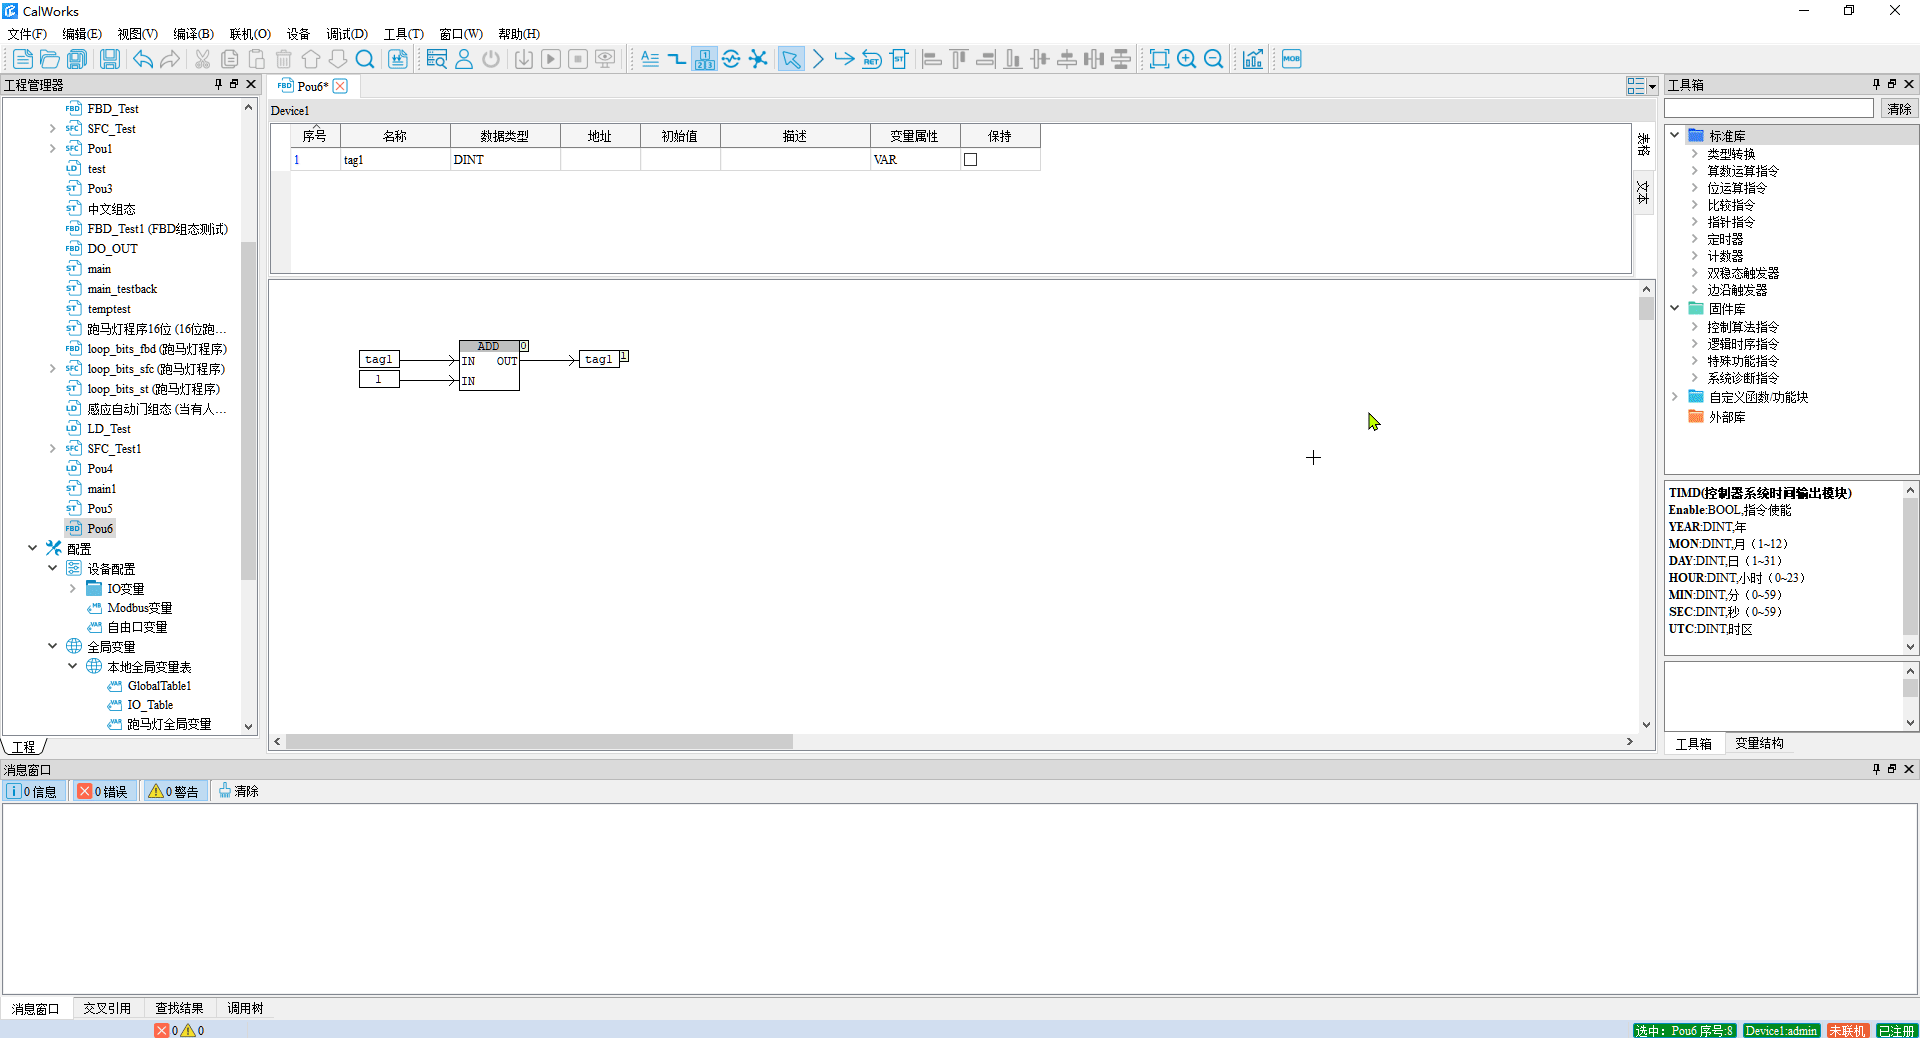Click 清除 in the message window
The height and width of the screenshot is (1038, 1920).
[239, 791]
